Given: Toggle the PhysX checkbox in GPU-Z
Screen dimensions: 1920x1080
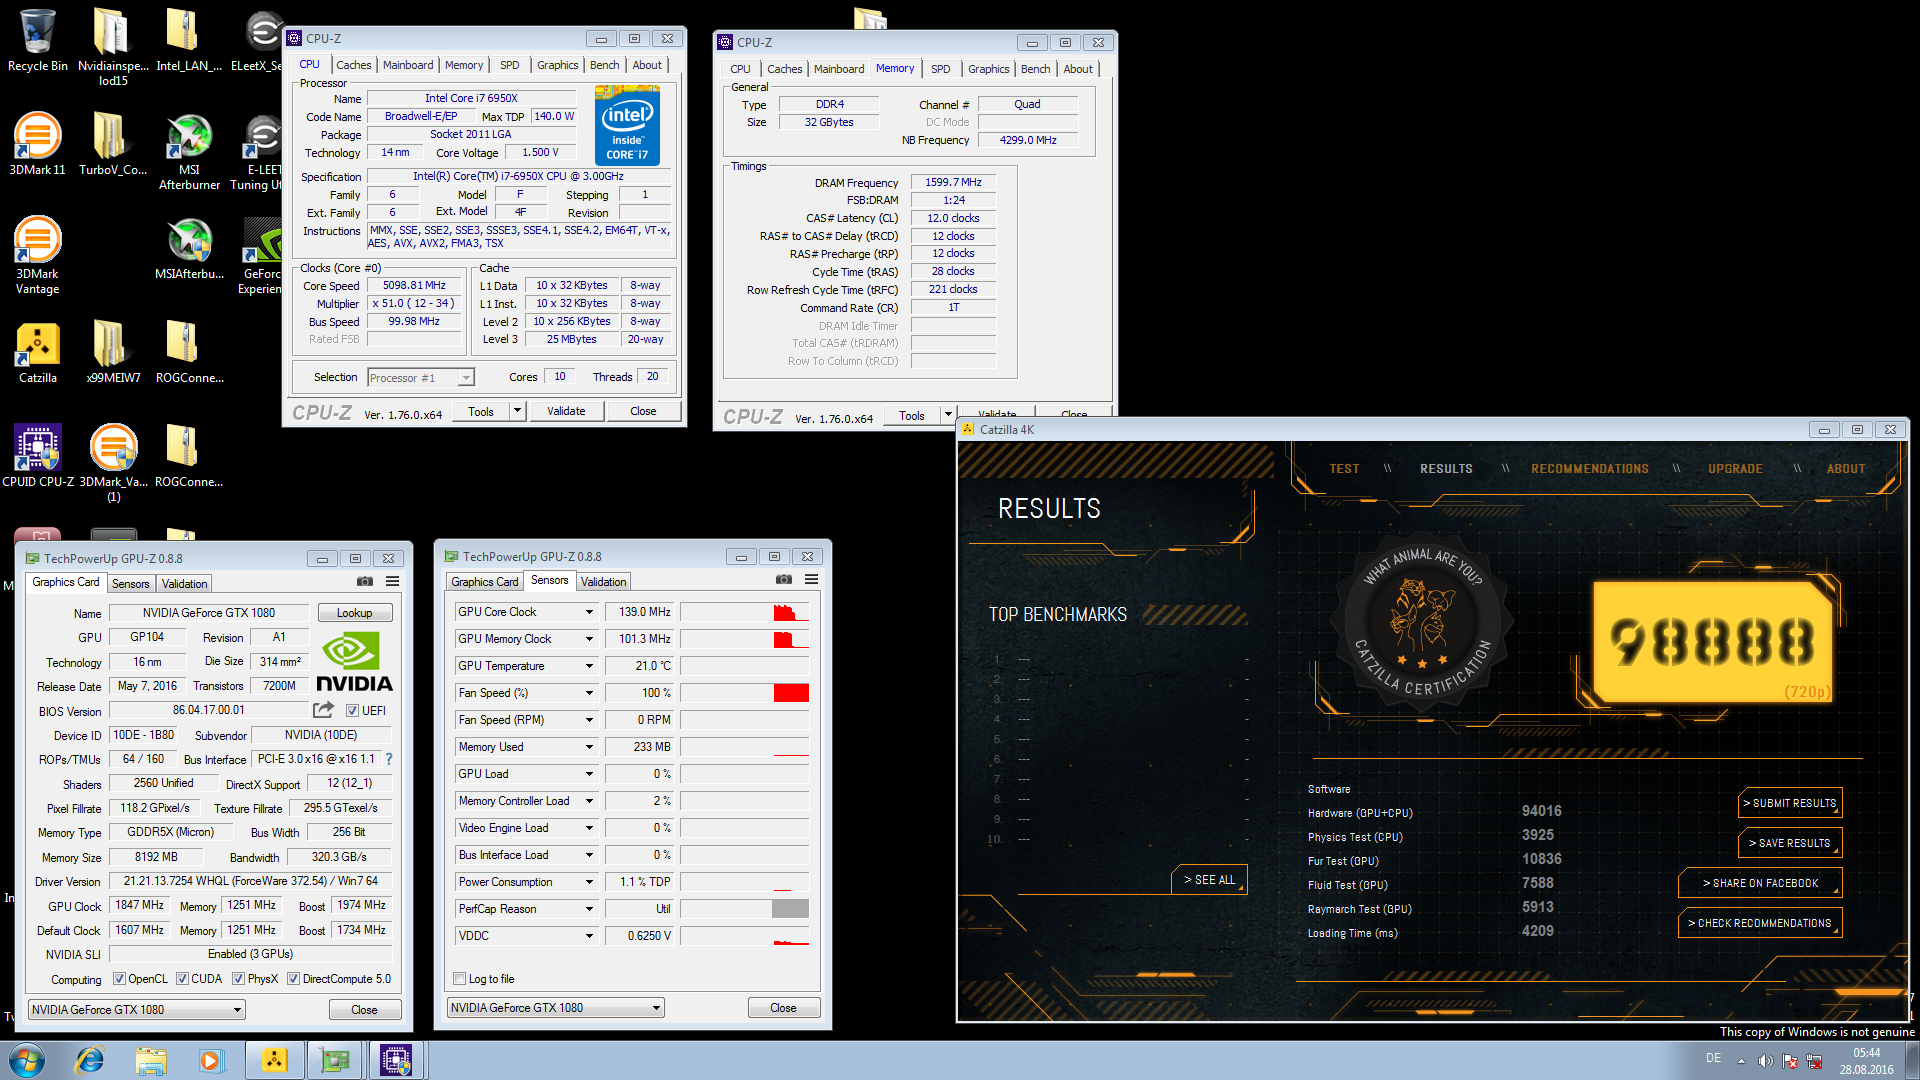Looking at the screenshot, I should coord(238,979).
